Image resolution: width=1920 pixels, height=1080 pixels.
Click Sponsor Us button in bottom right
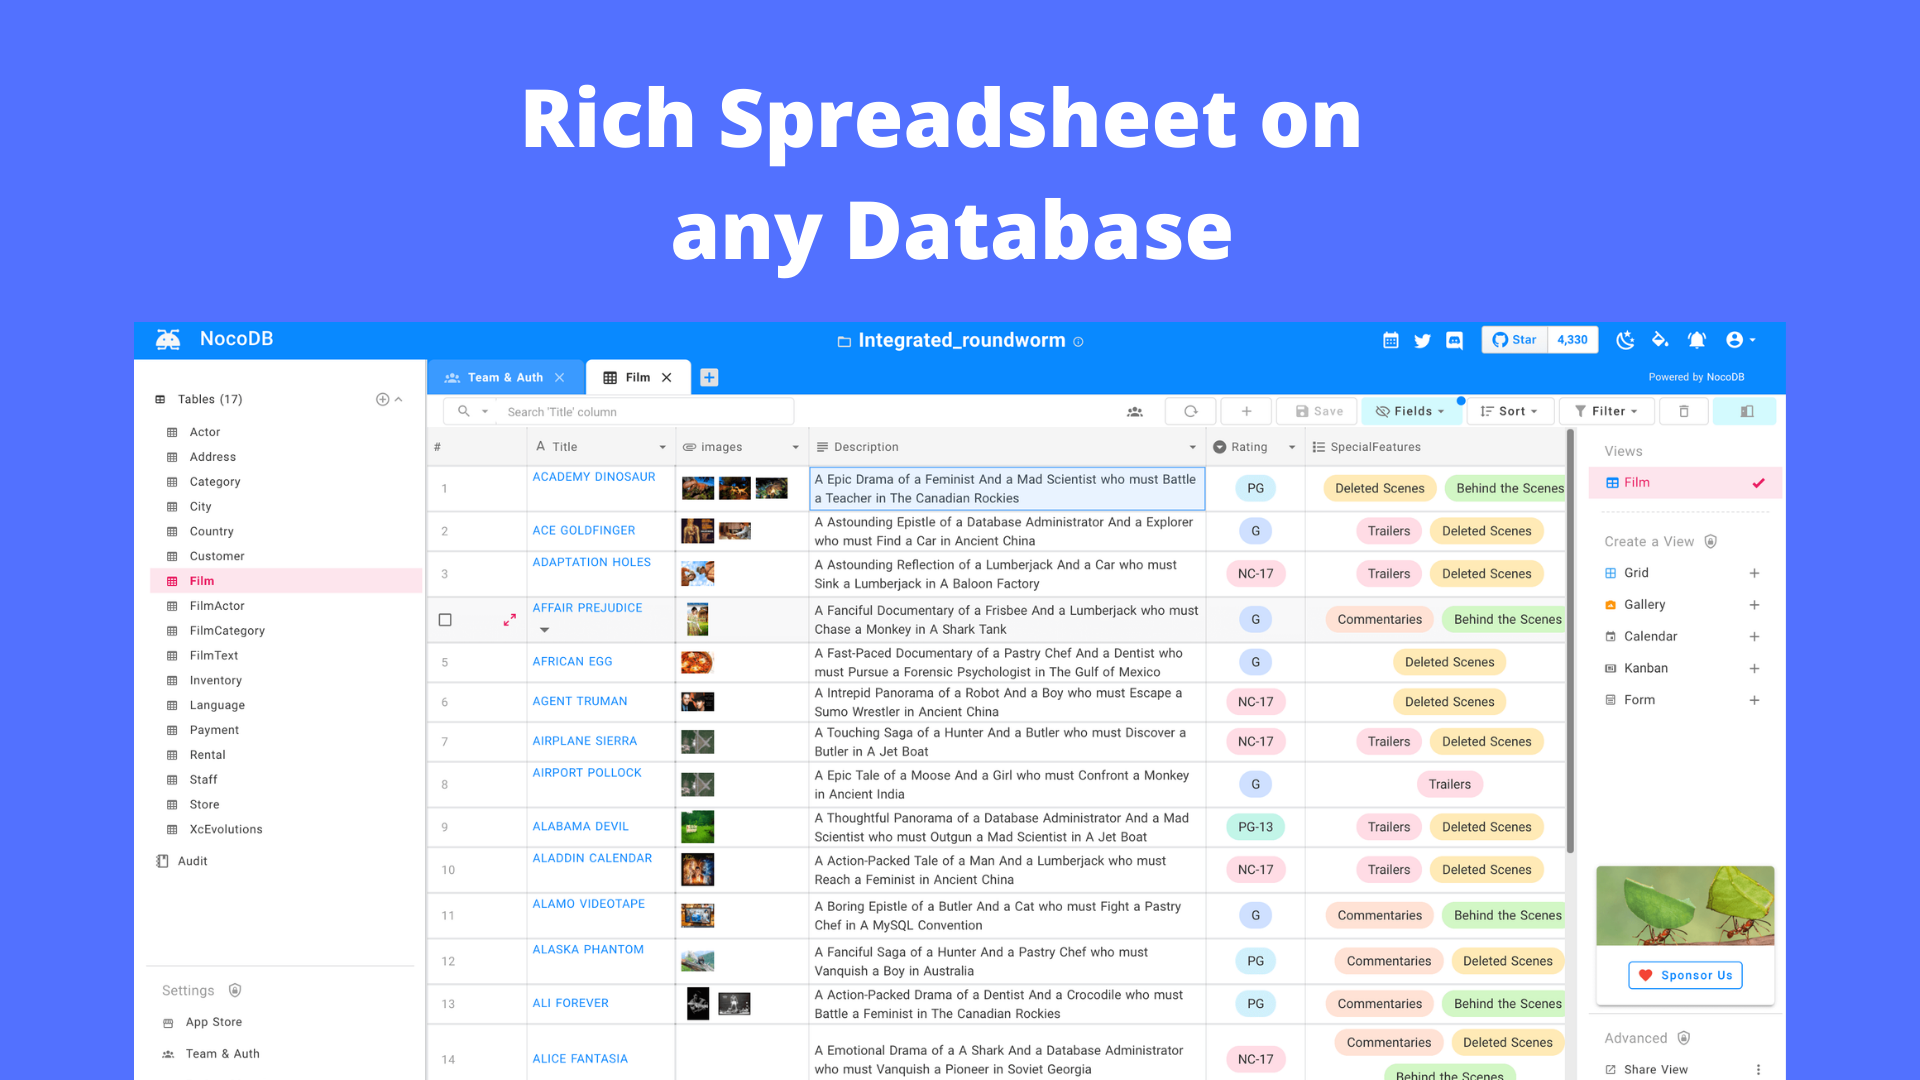point(1687,975)
